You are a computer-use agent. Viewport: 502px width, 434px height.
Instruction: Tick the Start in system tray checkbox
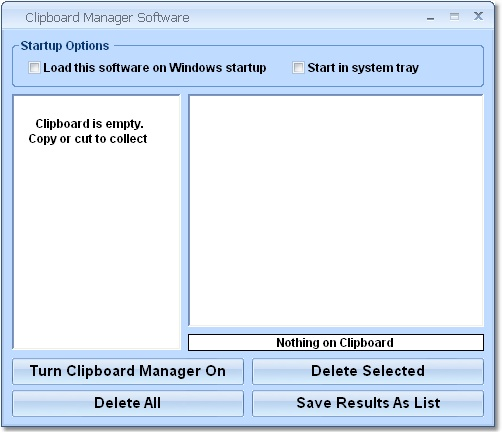point(298,68)
